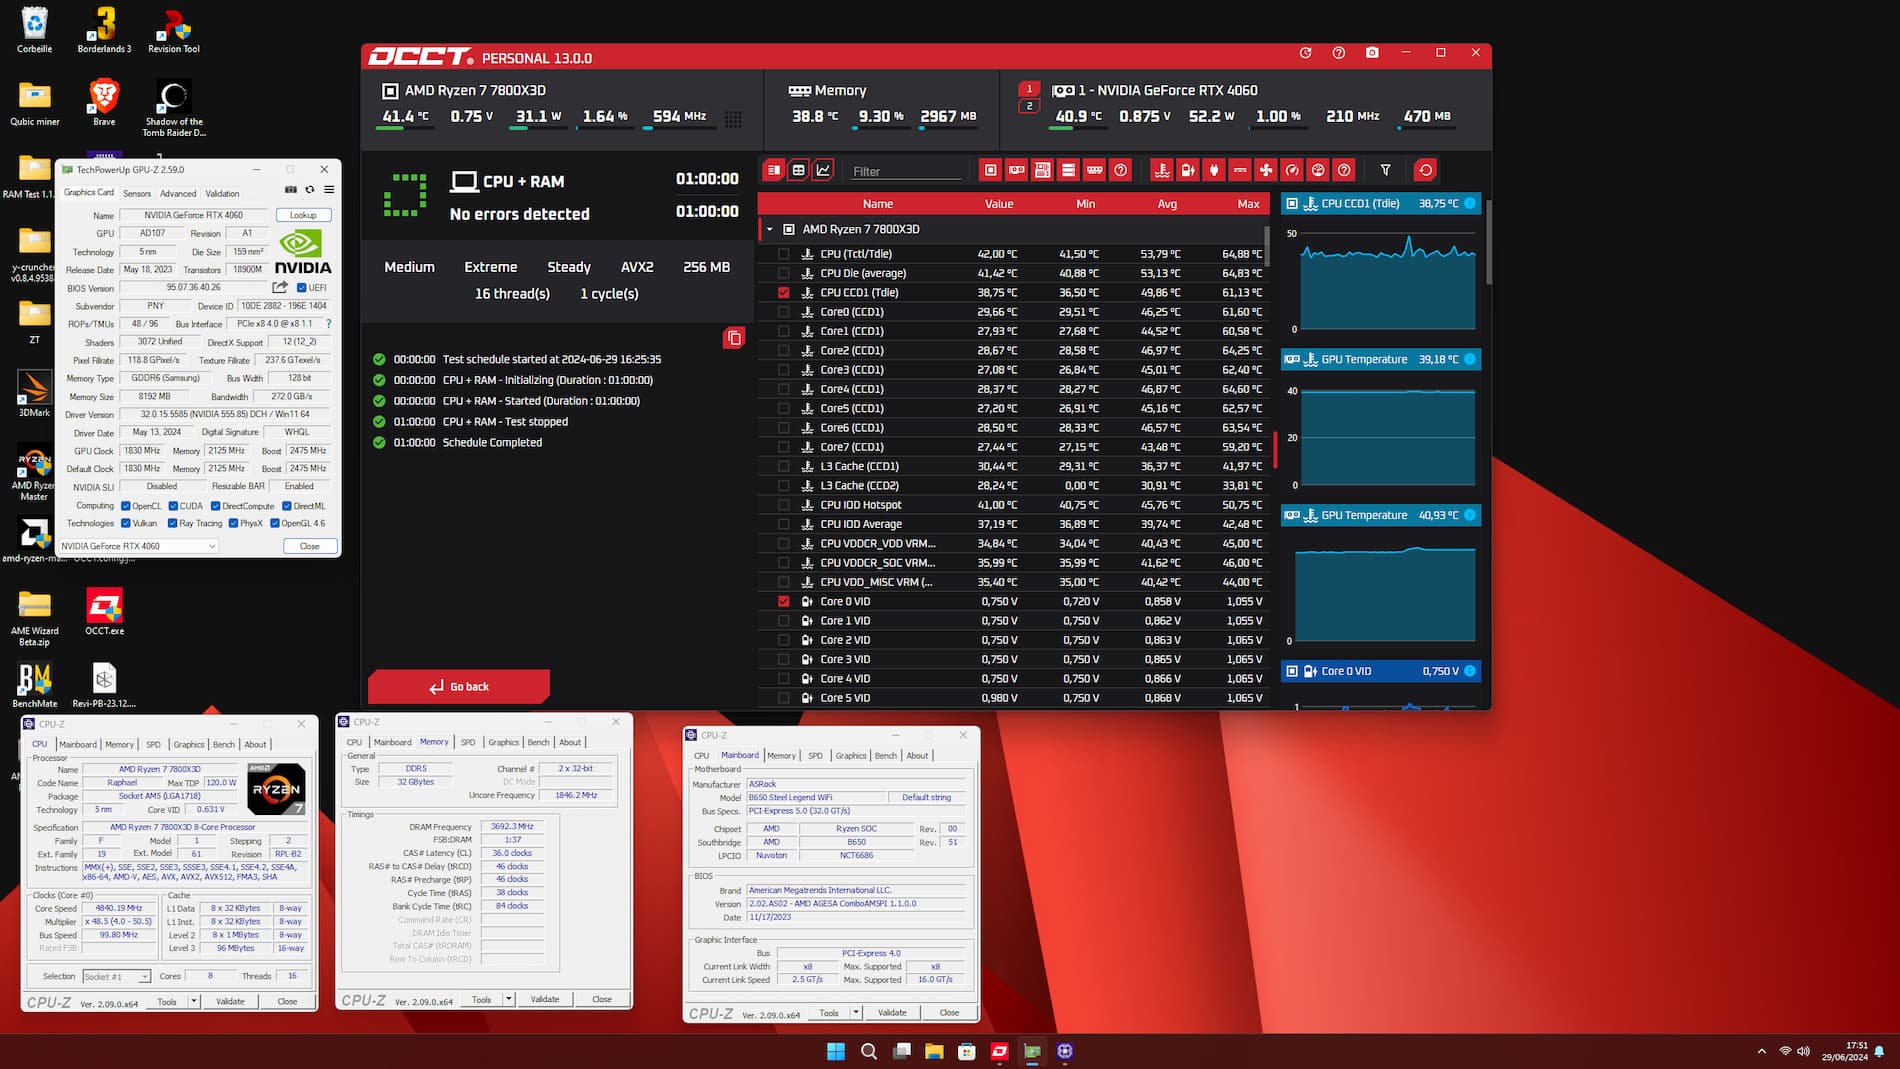Click OCCT graph panel vertical scrollbar

1488,240
